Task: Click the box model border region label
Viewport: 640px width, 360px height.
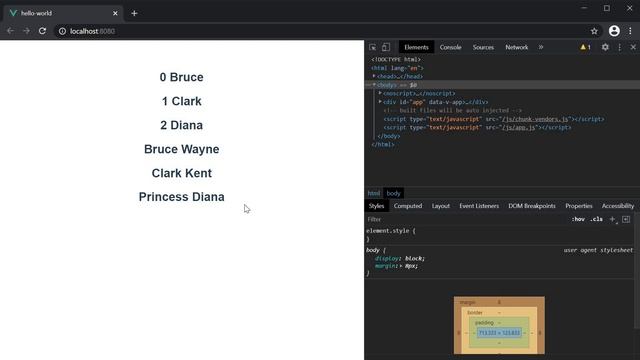Action: point(475,313)
